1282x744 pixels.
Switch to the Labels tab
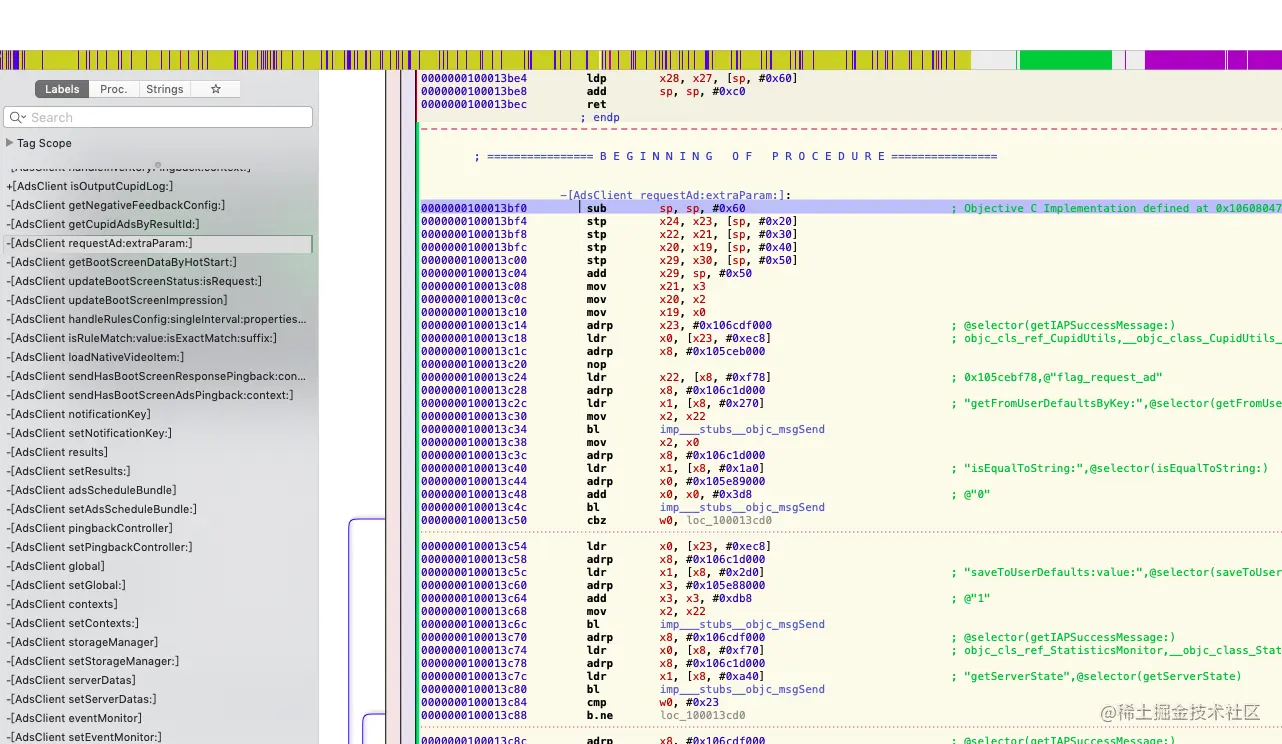tap(62, 89)
